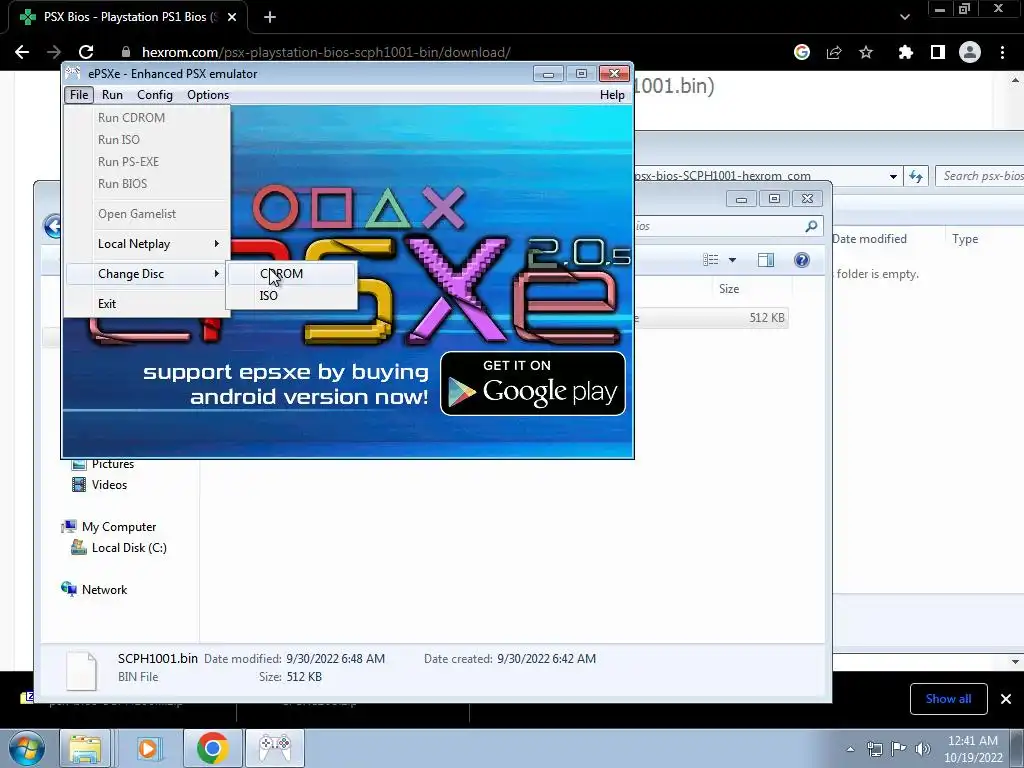Open volume speaker tray icon
This screenshot has height=768, width=1024.
click(922, 749)
